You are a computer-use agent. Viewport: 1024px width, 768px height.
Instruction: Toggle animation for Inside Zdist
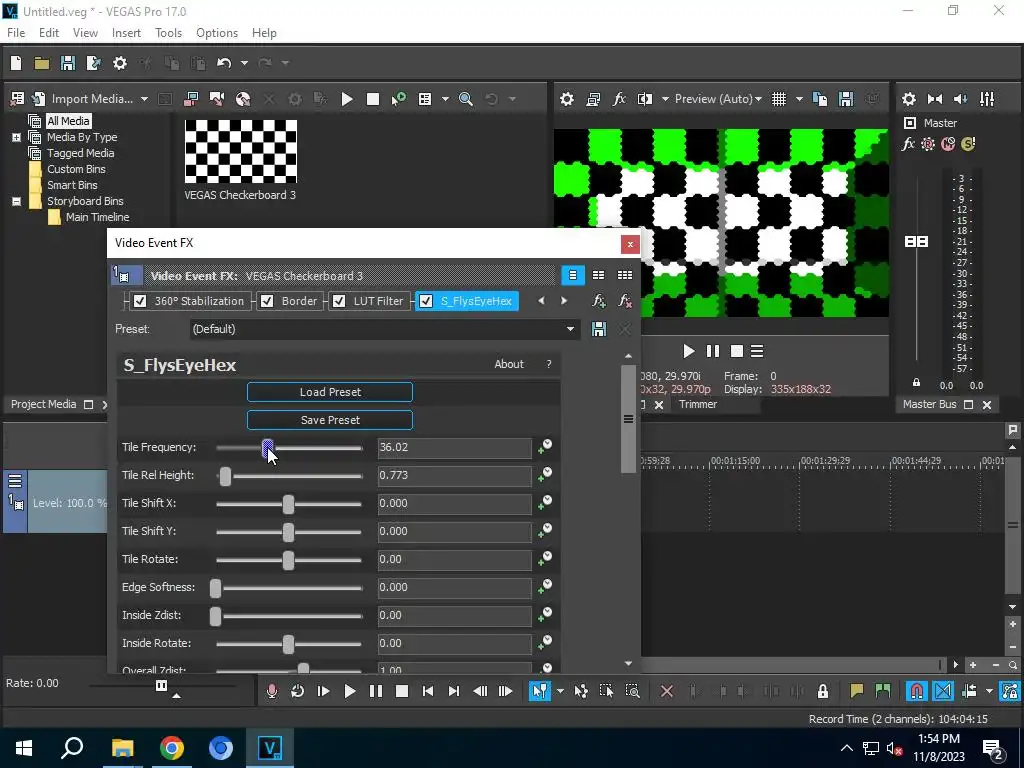pyautogui.click(x=545, y=615)
